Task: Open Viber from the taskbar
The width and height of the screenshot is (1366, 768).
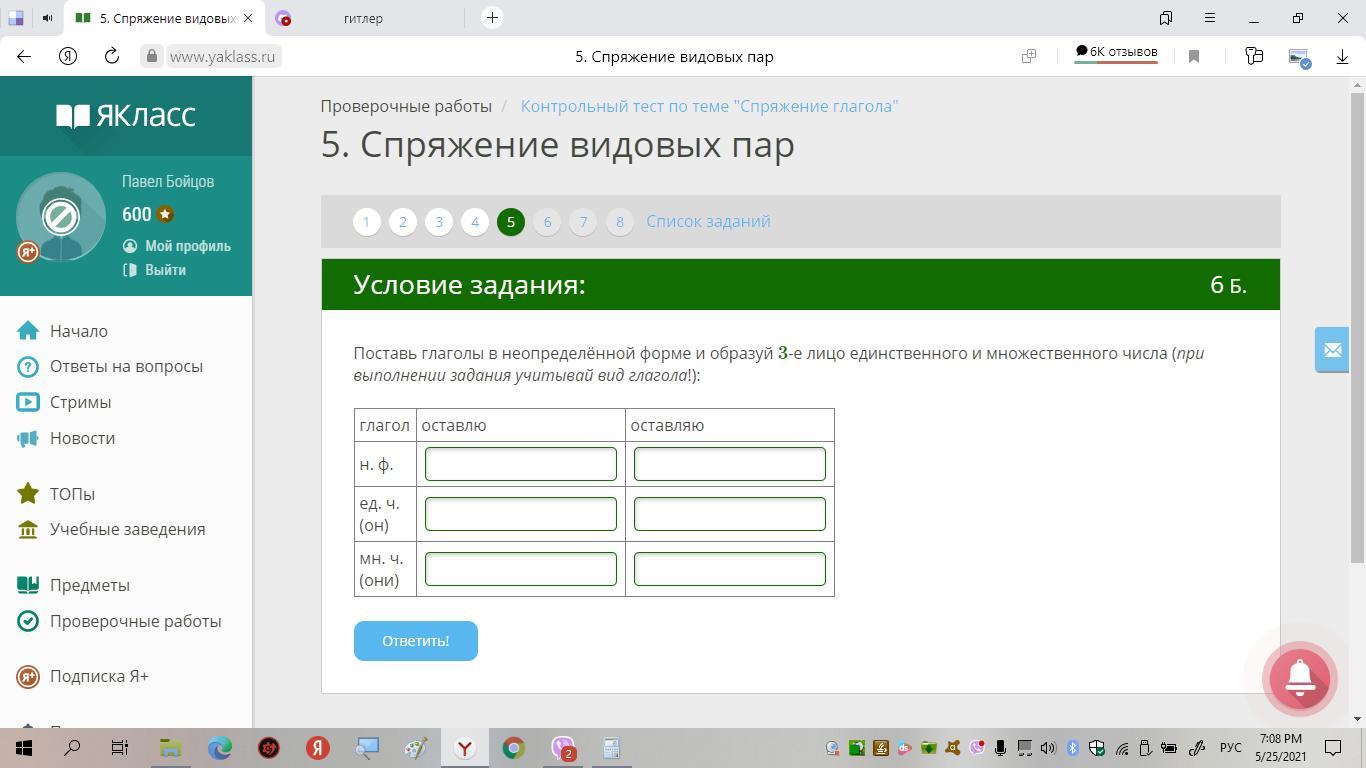Action: click(x=563, y=747)
